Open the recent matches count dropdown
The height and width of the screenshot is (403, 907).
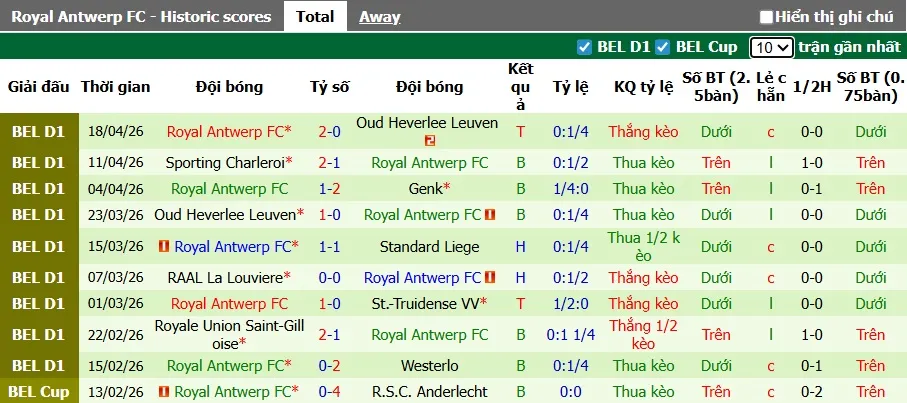[772, 47]
